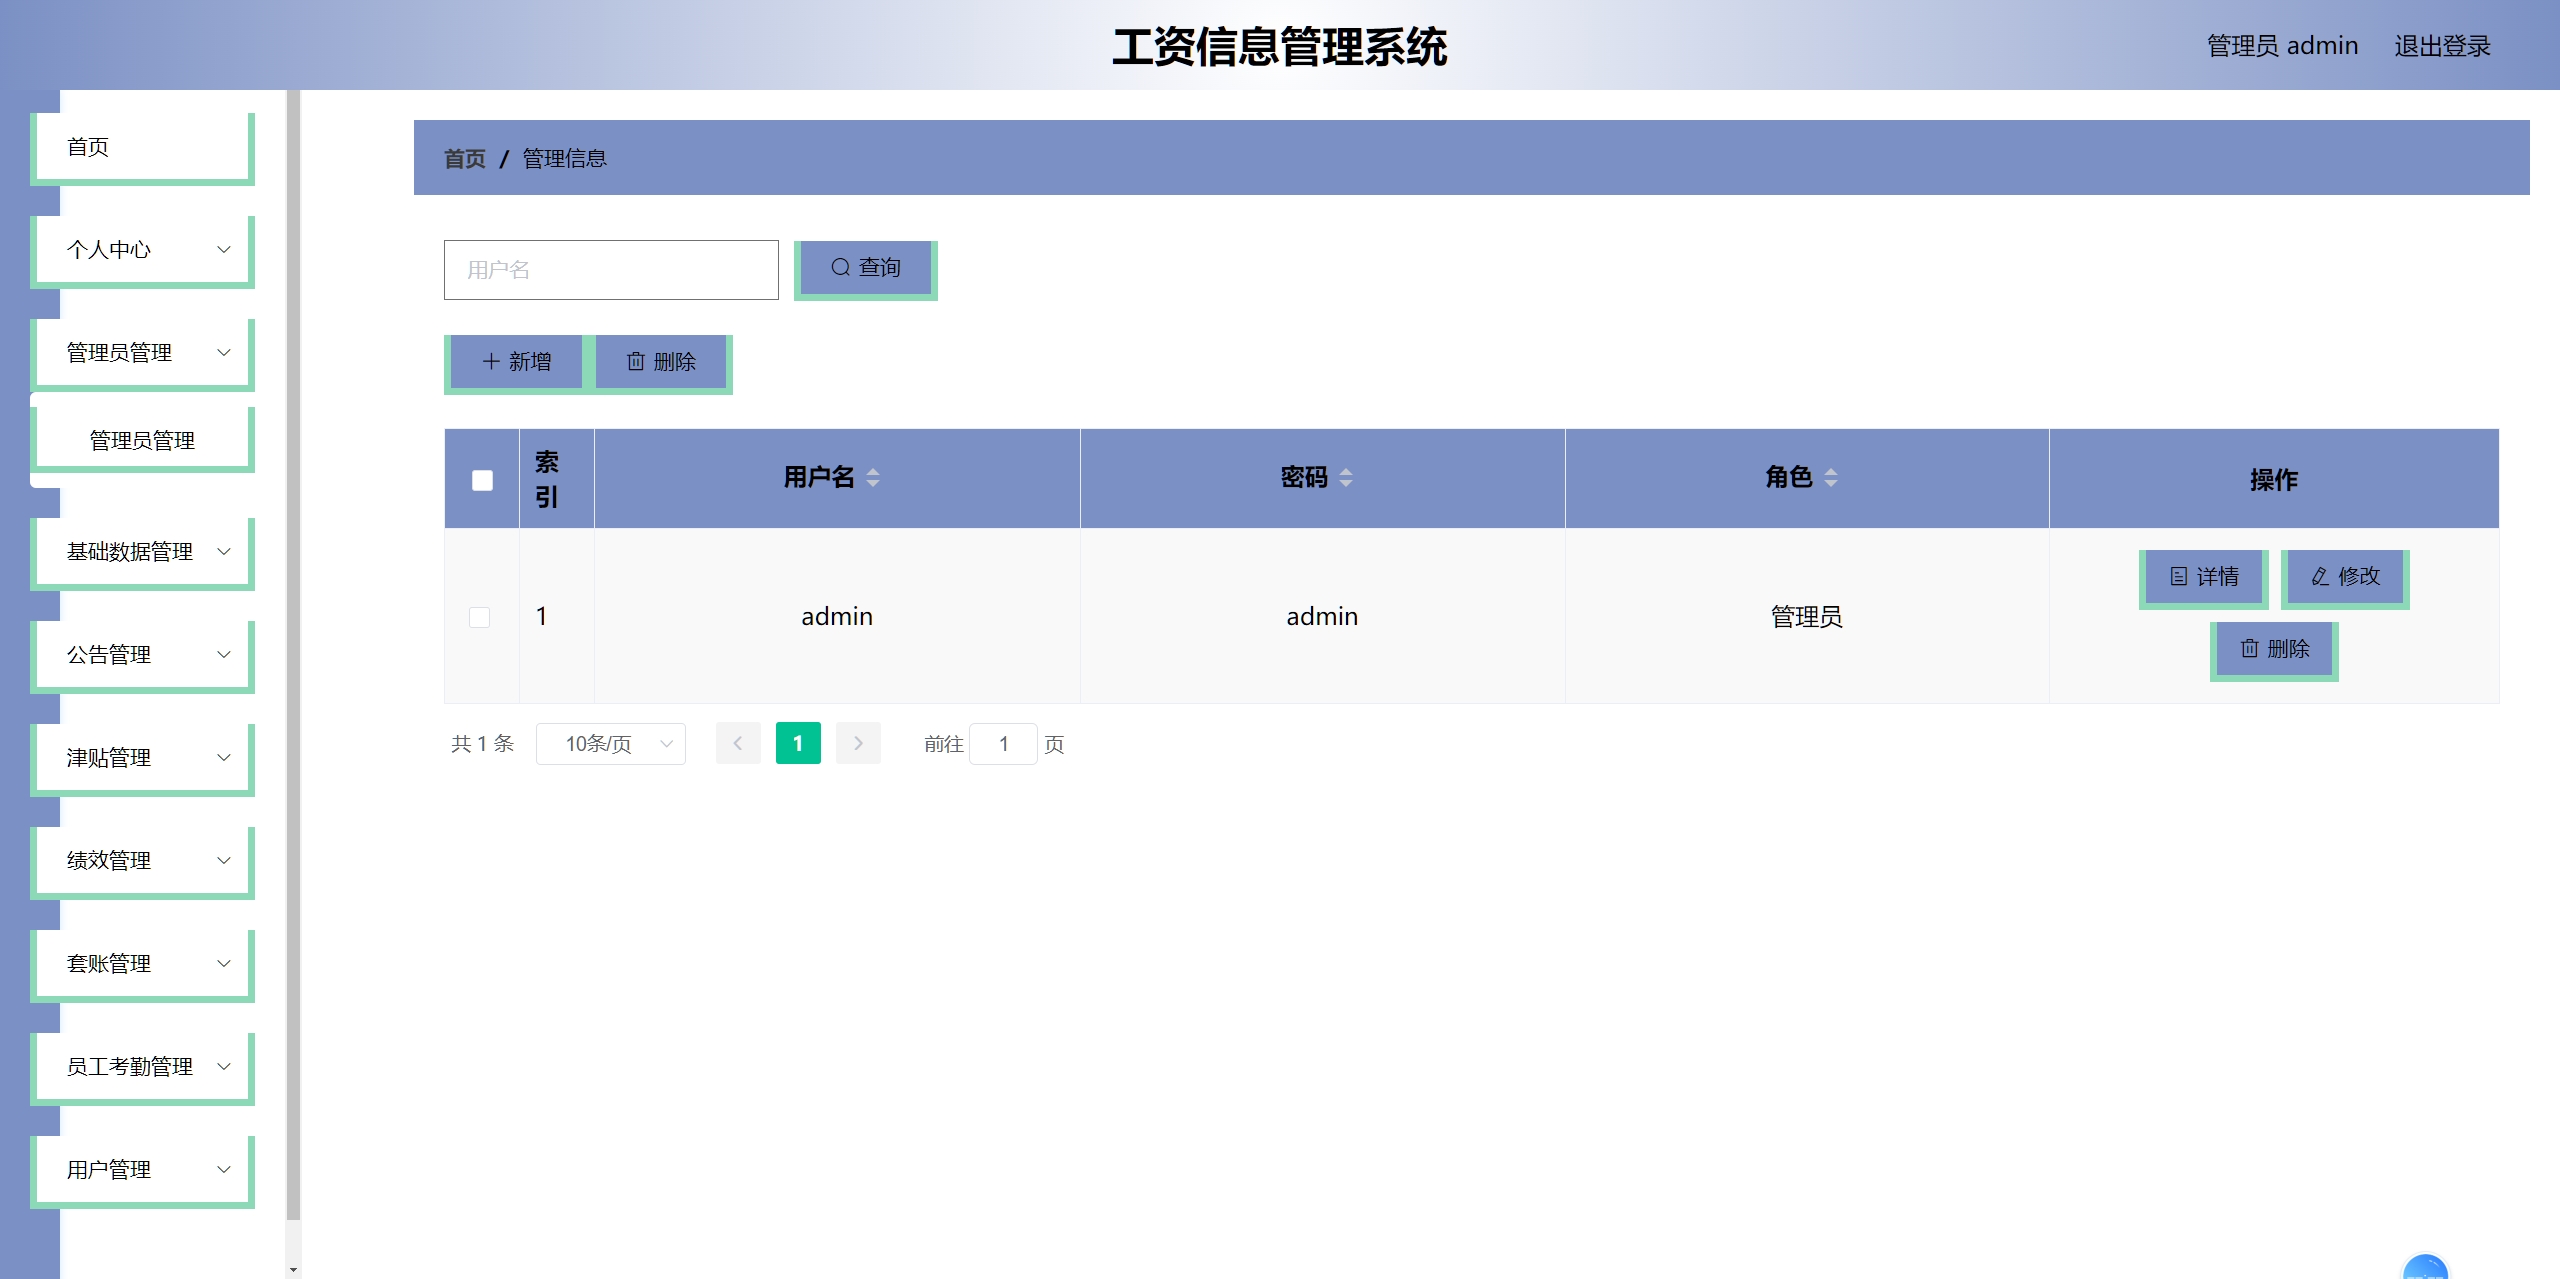Click the sidebar vertical scrollbar
The height and width of the screenshot is (1279, 2560).
[293, 655]
